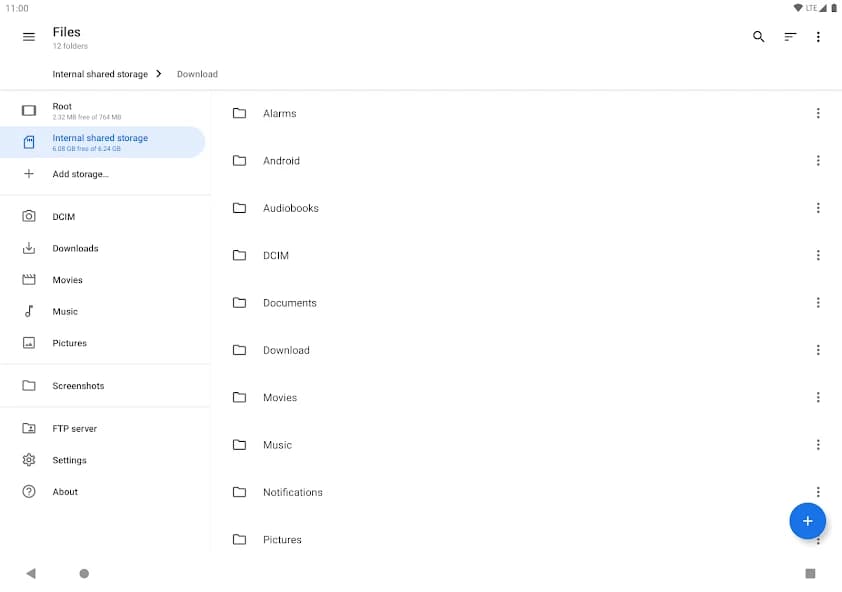Viewport: 842px width, 592px height.
Task: Tap the back navigation button
Action: [30, 573]
